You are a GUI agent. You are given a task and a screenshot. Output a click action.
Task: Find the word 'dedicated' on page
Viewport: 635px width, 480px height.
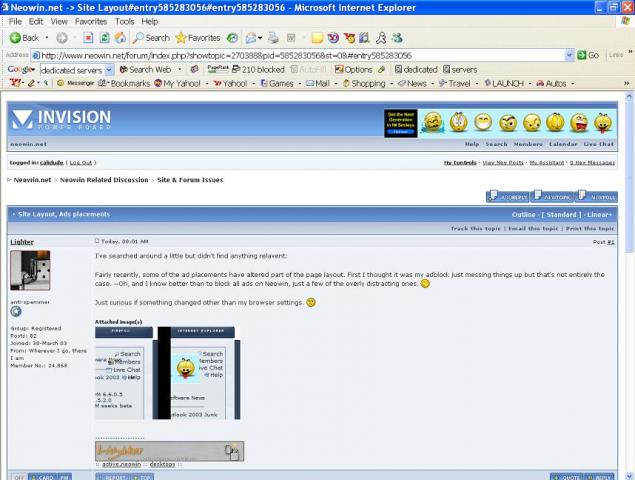click(416, 70)
